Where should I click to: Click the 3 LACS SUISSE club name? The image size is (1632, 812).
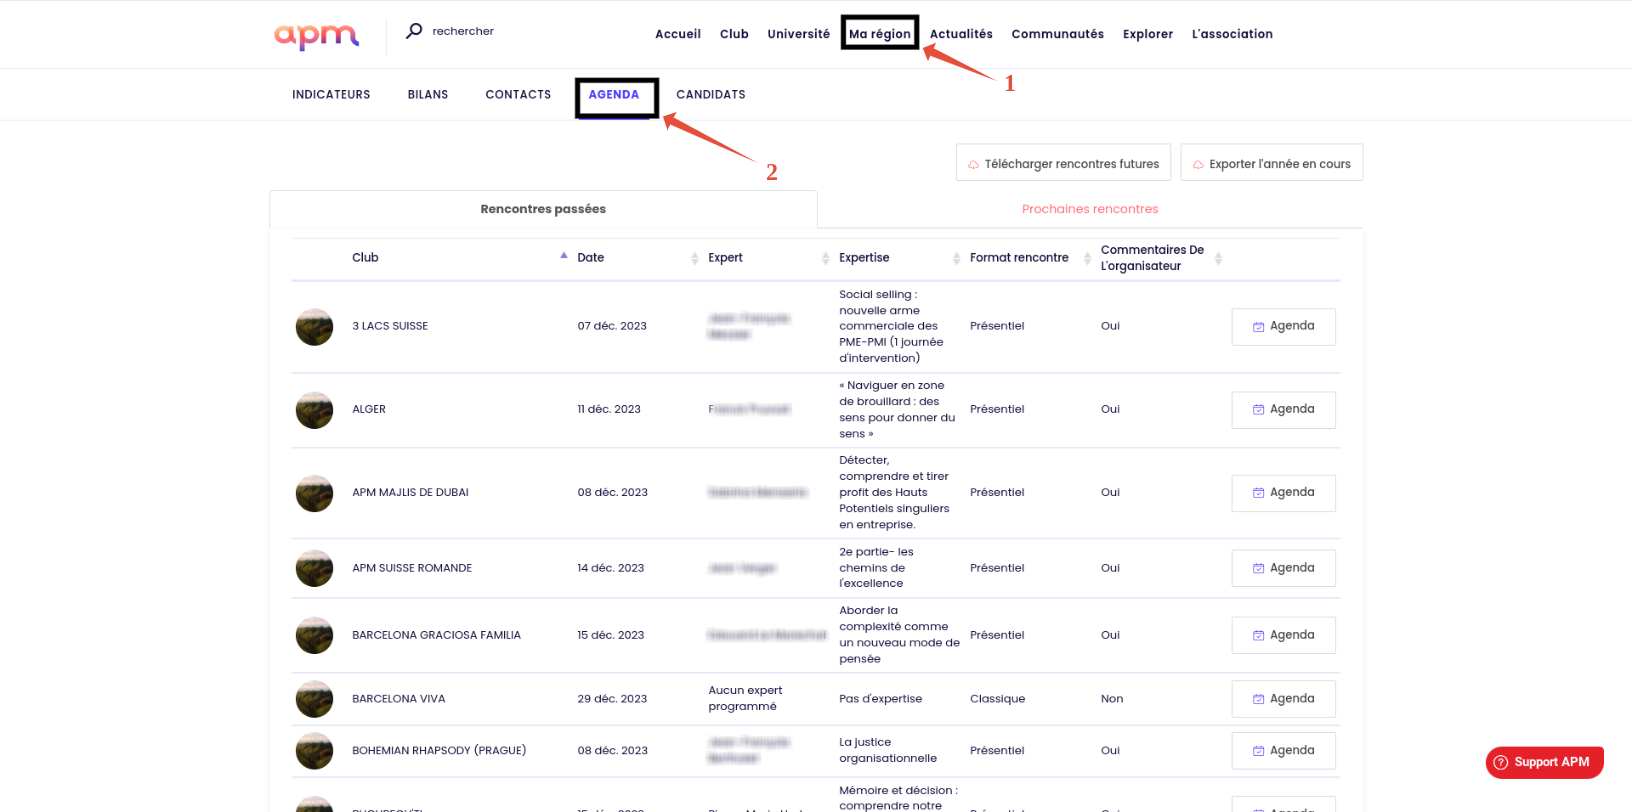coord(390,326)
